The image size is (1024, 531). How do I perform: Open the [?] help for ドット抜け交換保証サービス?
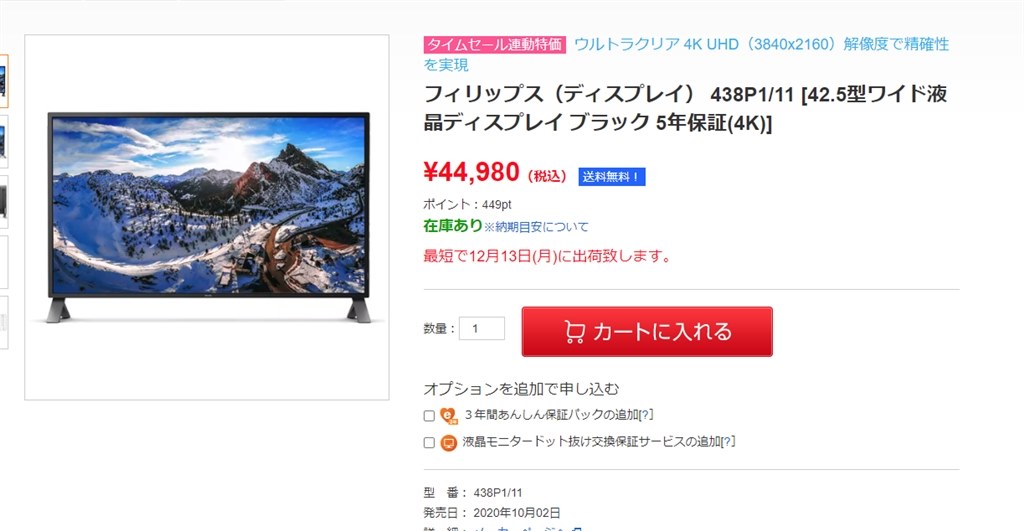click(728, 442)
